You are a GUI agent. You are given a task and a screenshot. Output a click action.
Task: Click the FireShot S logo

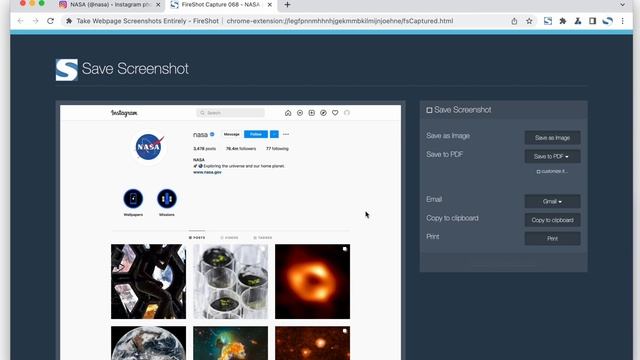(67, 69)
